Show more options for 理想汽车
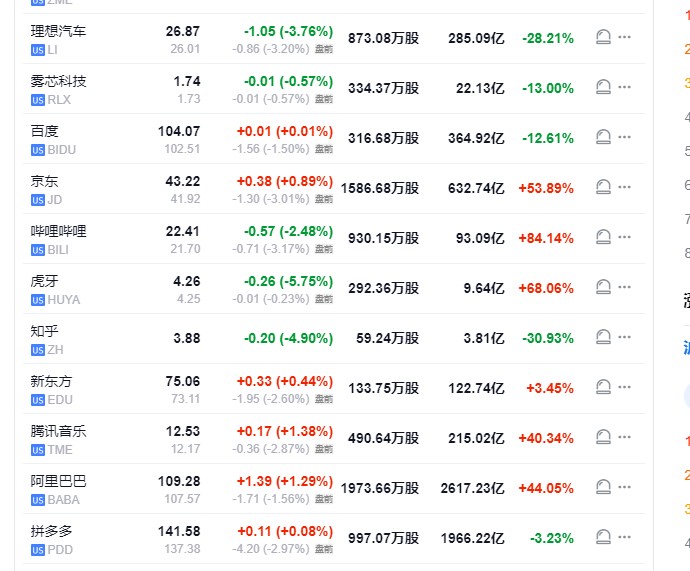 pyautogui.click(x=625, y=38)
